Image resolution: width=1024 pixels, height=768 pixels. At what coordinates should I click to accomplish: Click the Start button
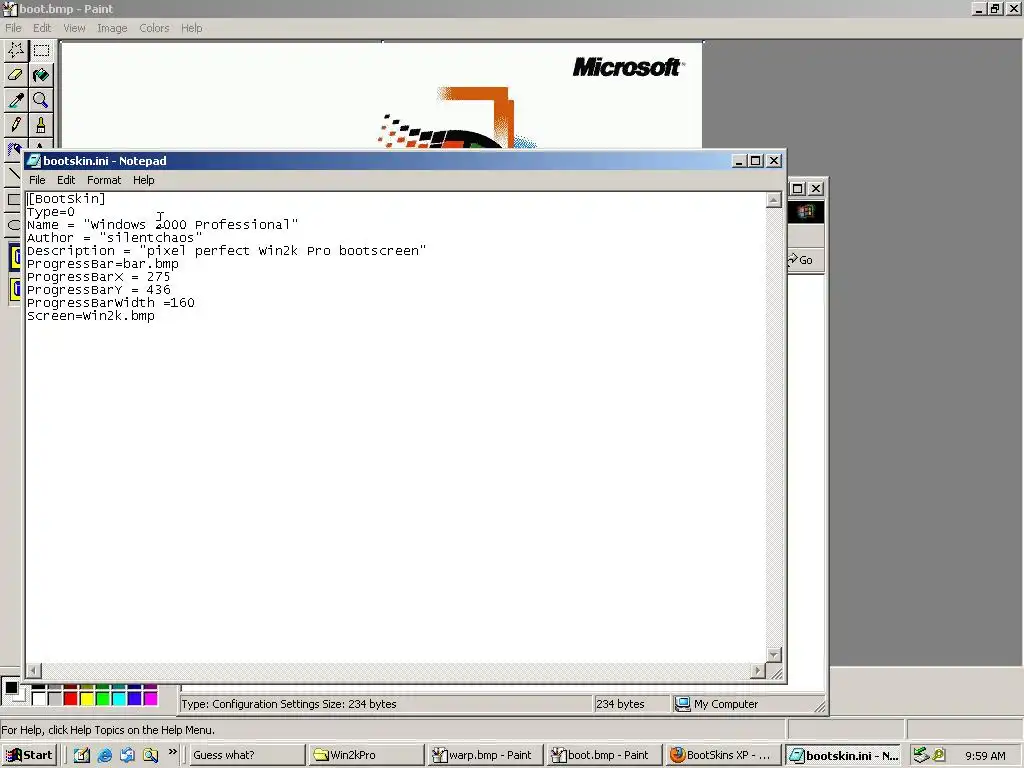[29, 755]
